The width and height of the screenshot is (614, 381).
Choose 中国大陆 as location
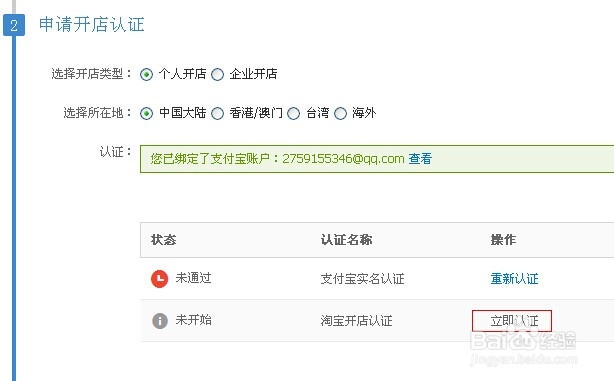[x=146, y=114]
